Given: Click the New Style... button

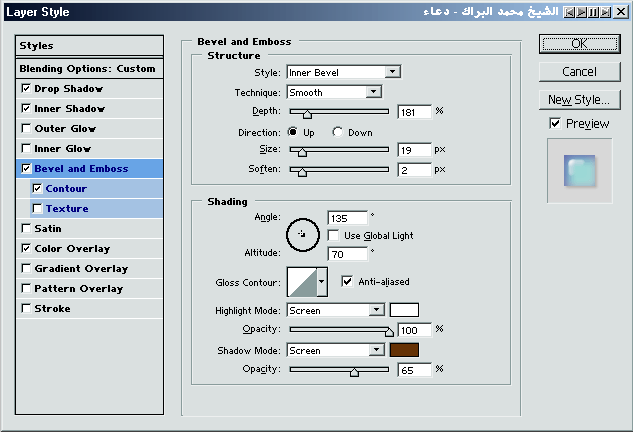Looking at the screenshot, I should [x=580, y=100].
